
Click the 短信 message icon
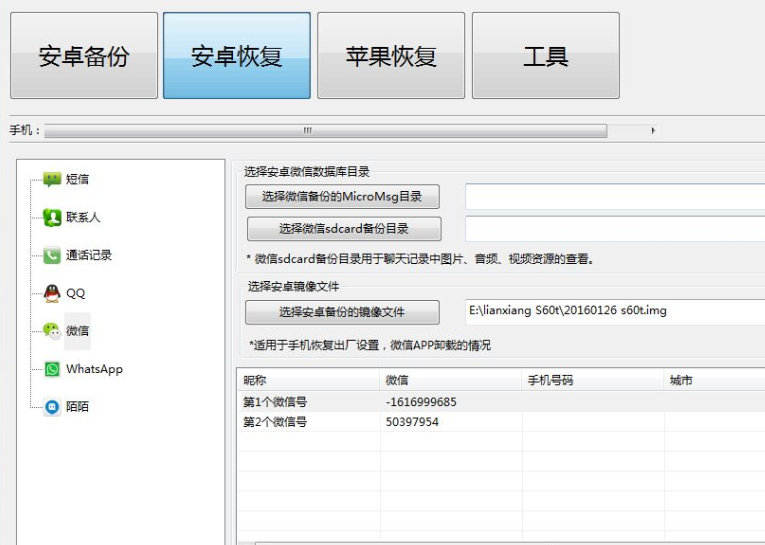pos(52,179)
